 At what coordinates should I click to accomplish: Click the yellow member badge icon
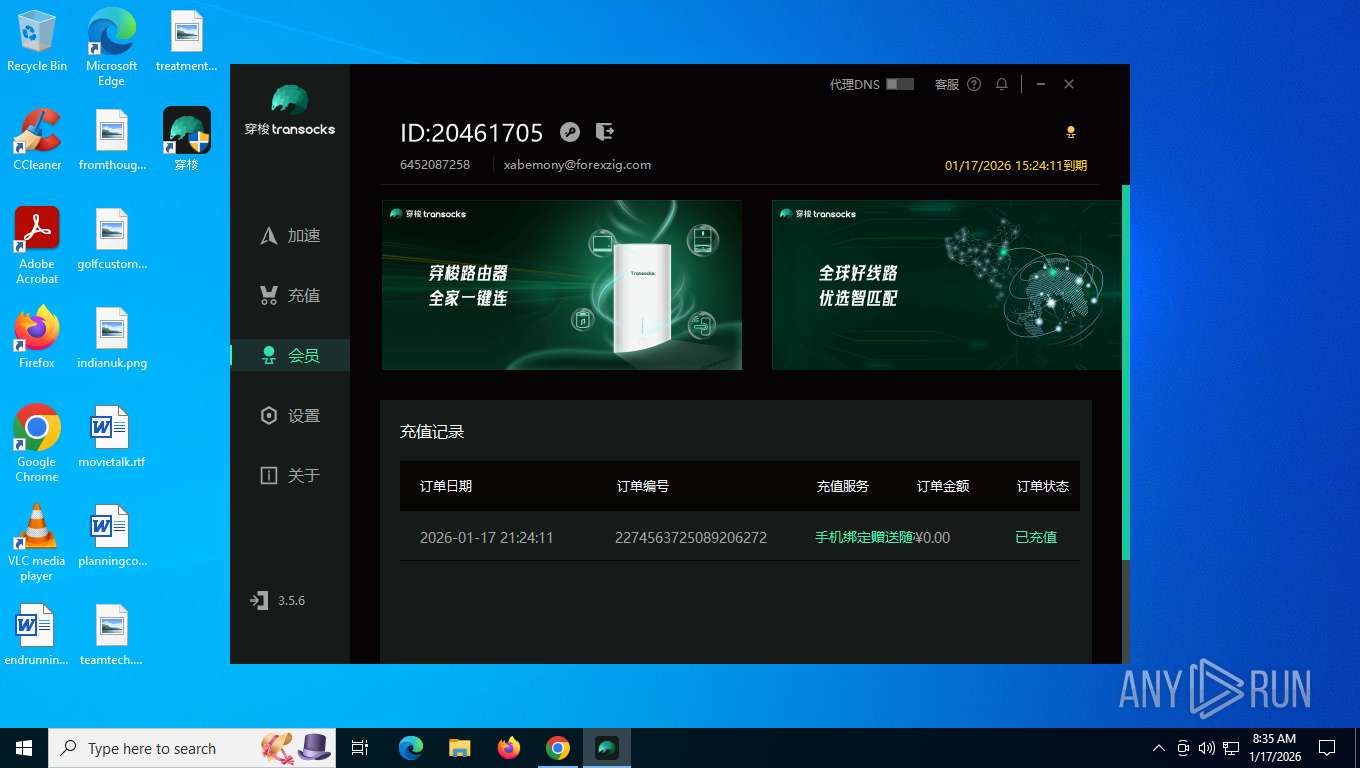[1071, 132]
